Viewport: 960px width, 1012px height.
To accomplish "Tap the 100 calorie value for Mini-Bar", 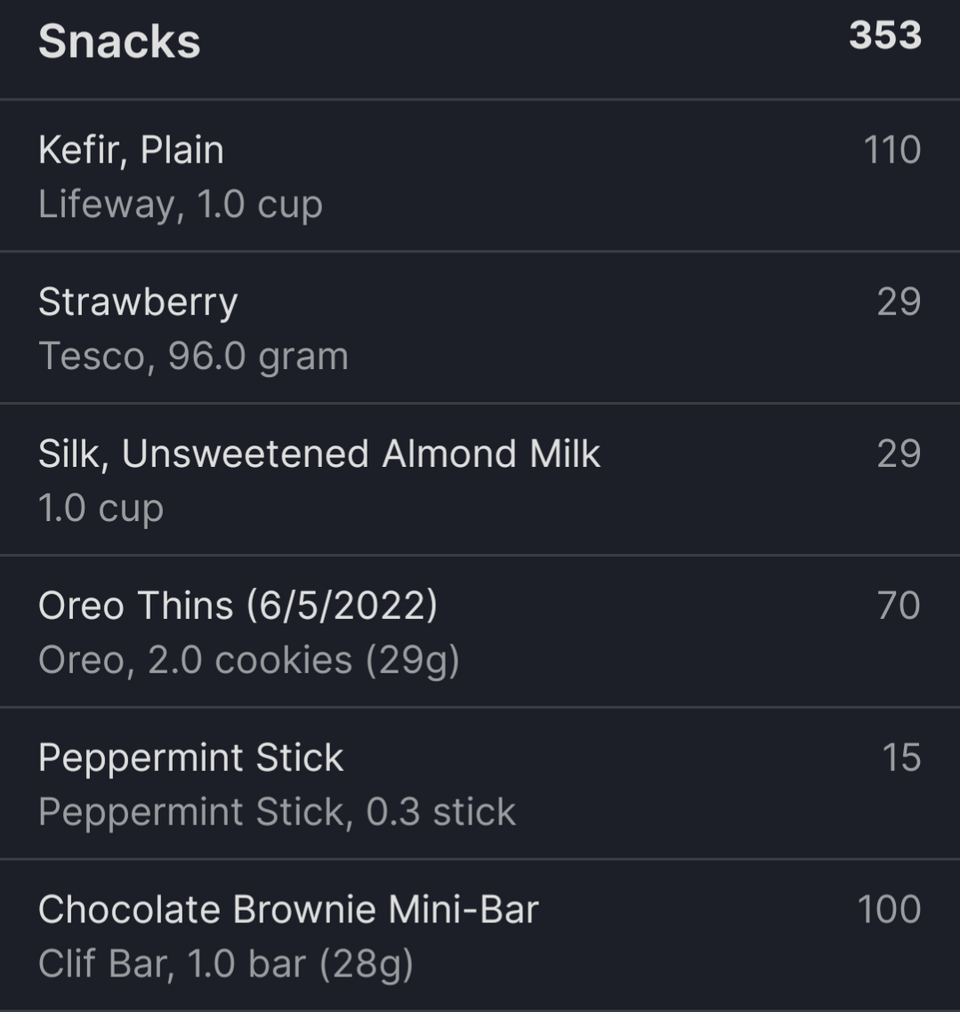I will (889, 909).
